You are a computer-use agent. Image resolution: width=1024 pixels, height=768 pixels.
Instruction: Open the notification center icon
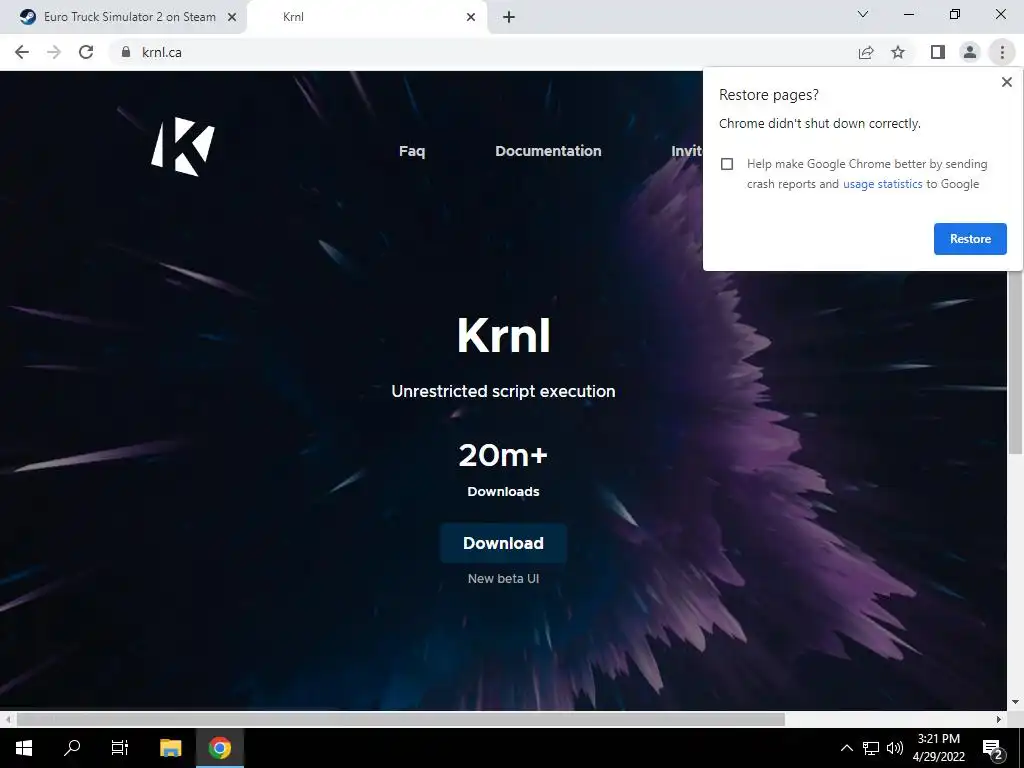(x=992, y=748)
